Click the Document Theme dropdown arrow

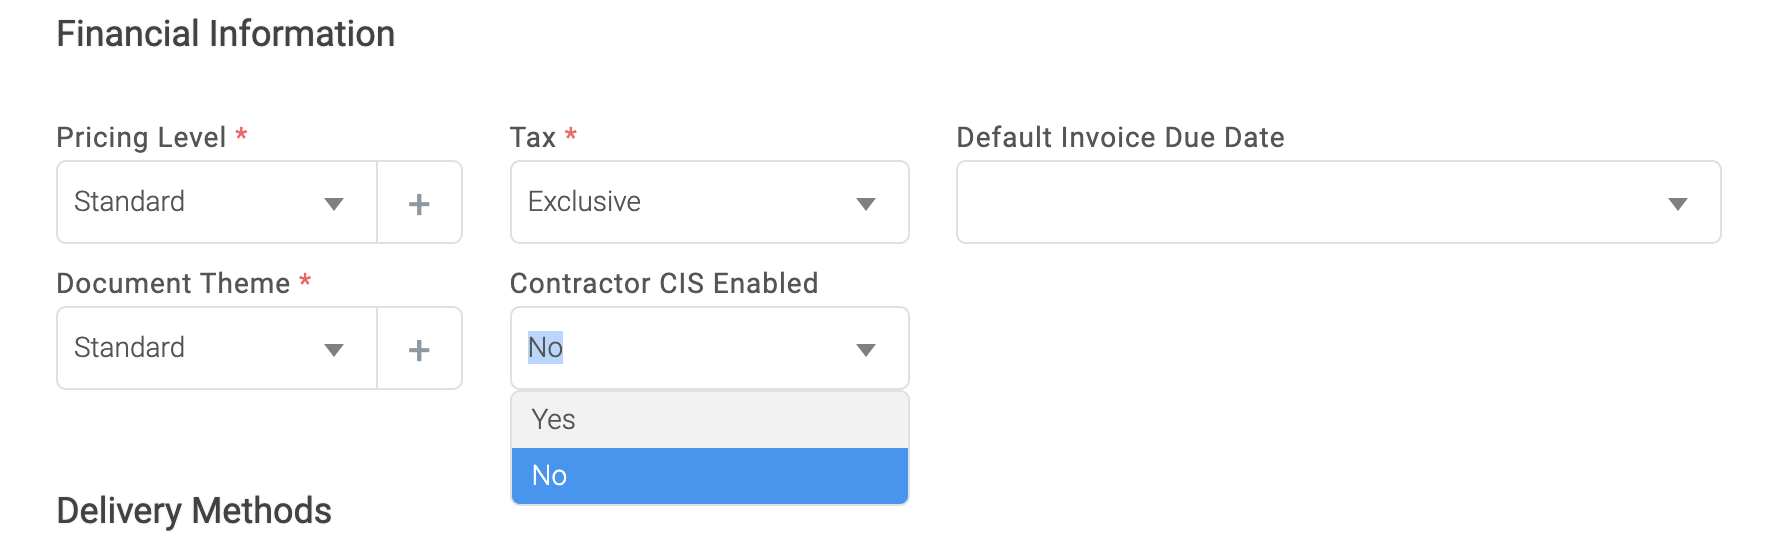point(334,350)
